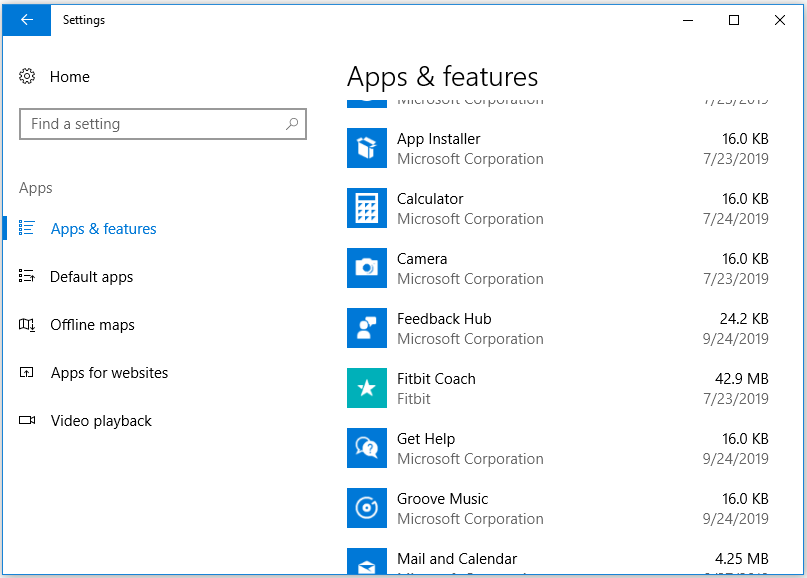Click the Apps for websites sidebar icon
Image resolution: width=807 pixels, height=578 pixels.
click(26, 372)
